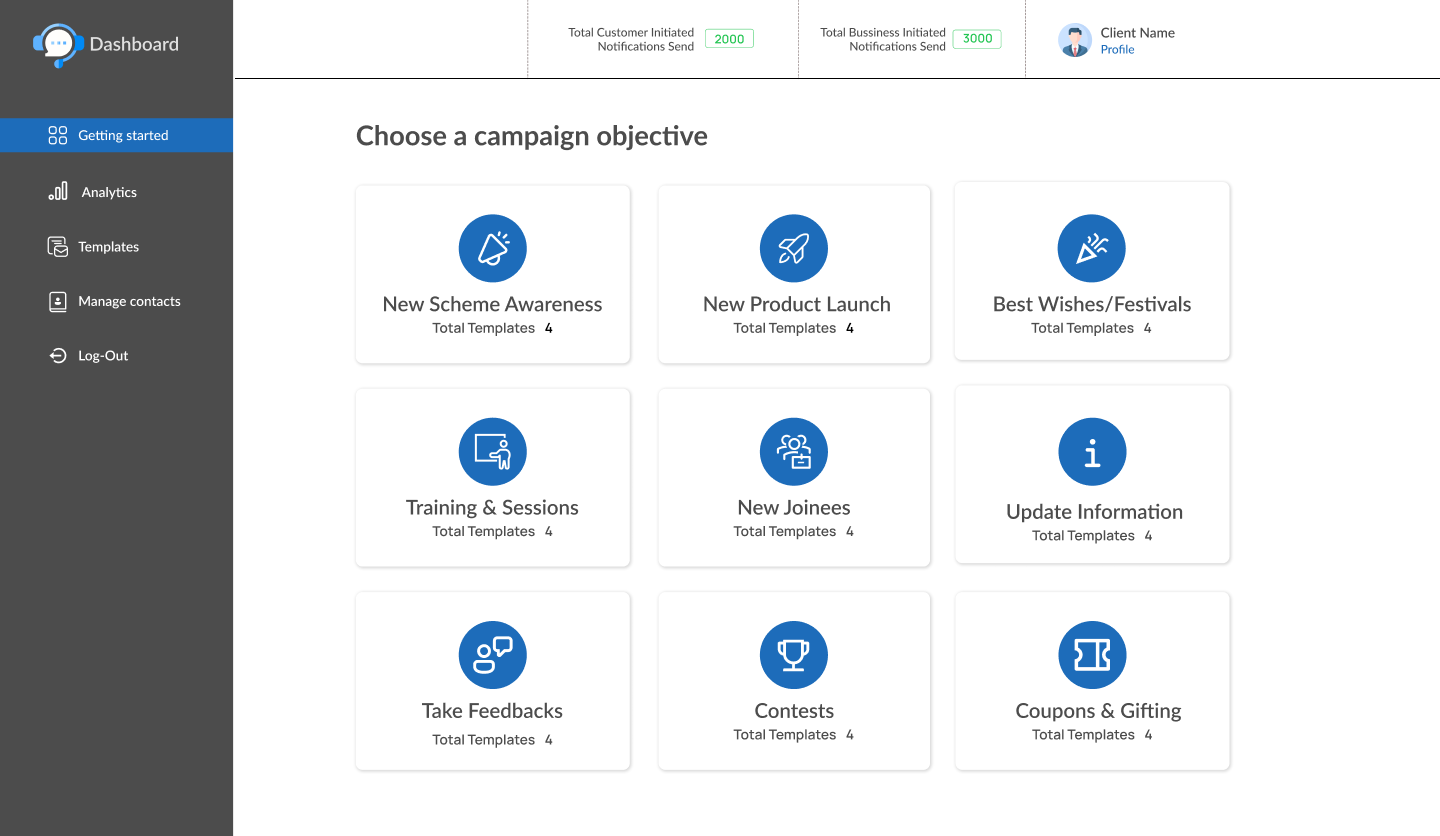This screenshot has height=836, width=1440.
Task: Click the 2000 customer notifications count badge
Action: click(x=729, y=39)
